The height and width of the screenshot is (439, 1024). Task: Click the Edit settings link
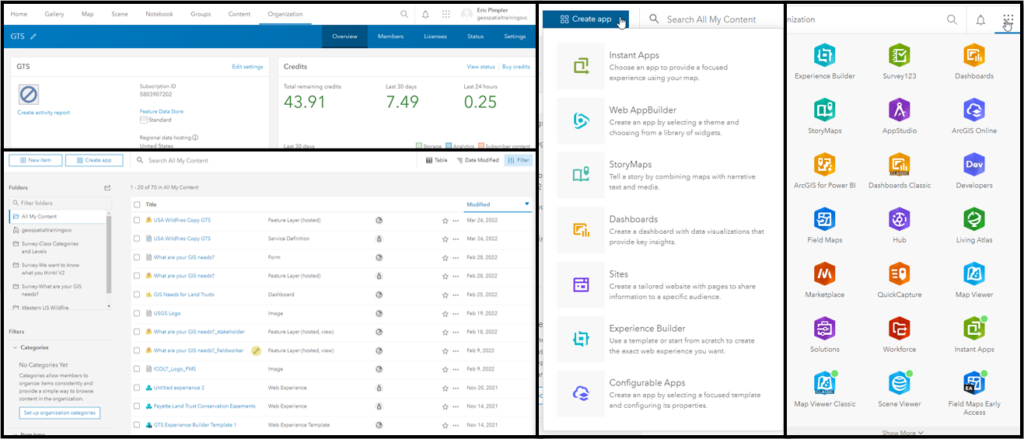248,67
